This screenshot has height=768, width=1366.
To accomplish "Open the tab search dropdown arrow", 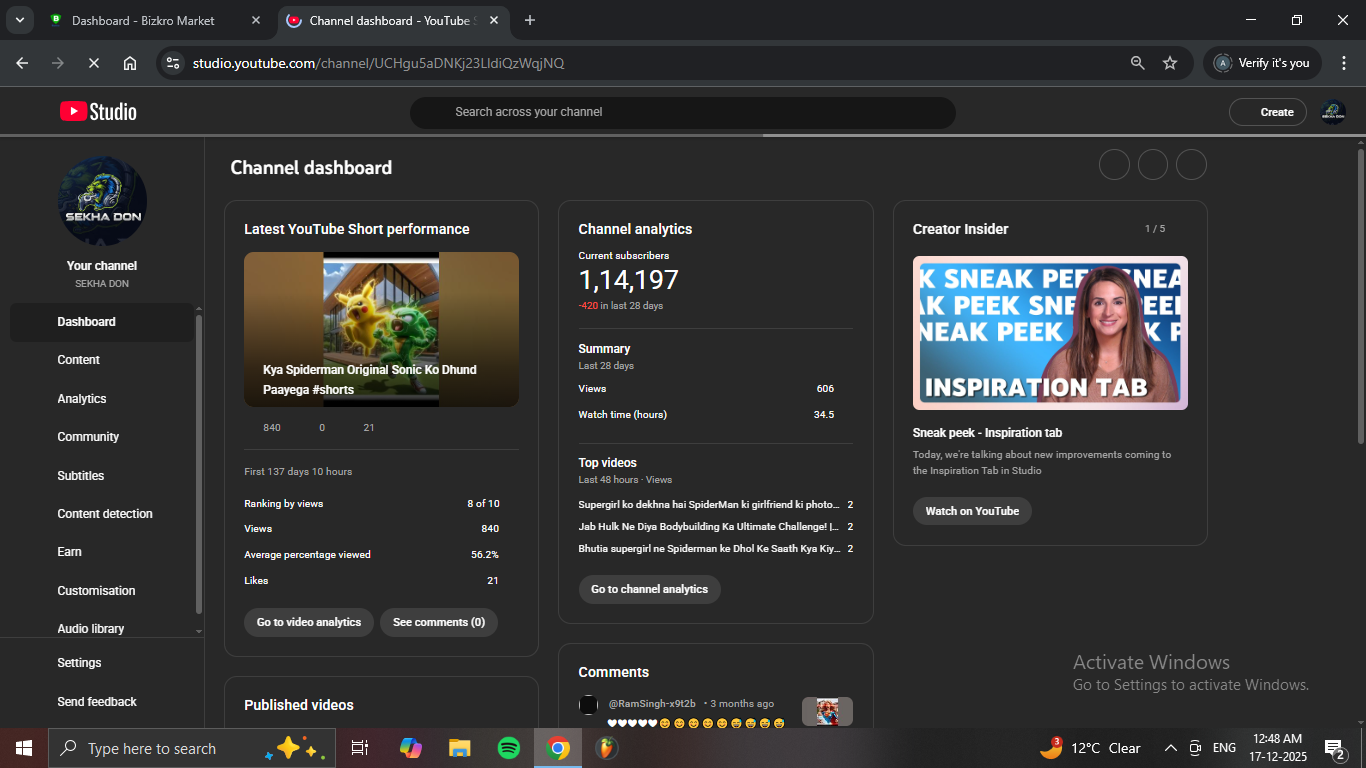I will point(19,20).
